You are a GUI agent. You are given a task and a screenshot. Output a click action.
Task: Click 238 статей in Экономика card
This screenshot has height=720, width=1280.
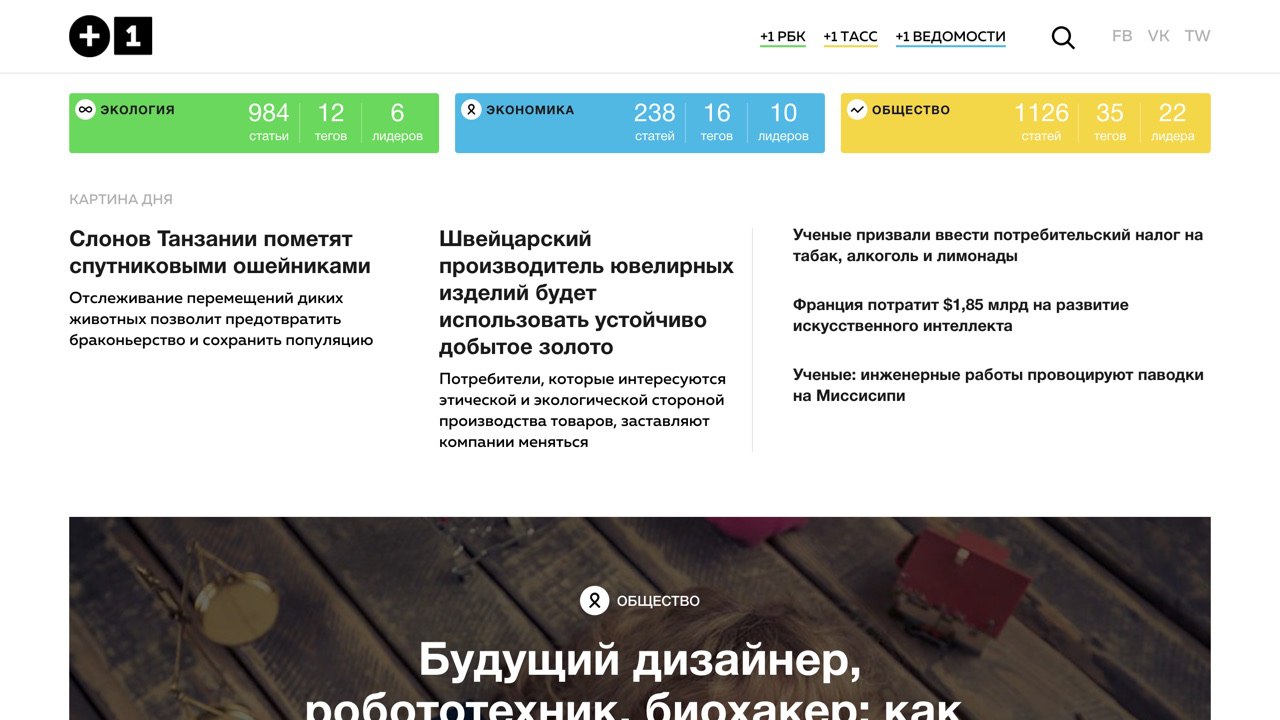click(x=655, y=122)
